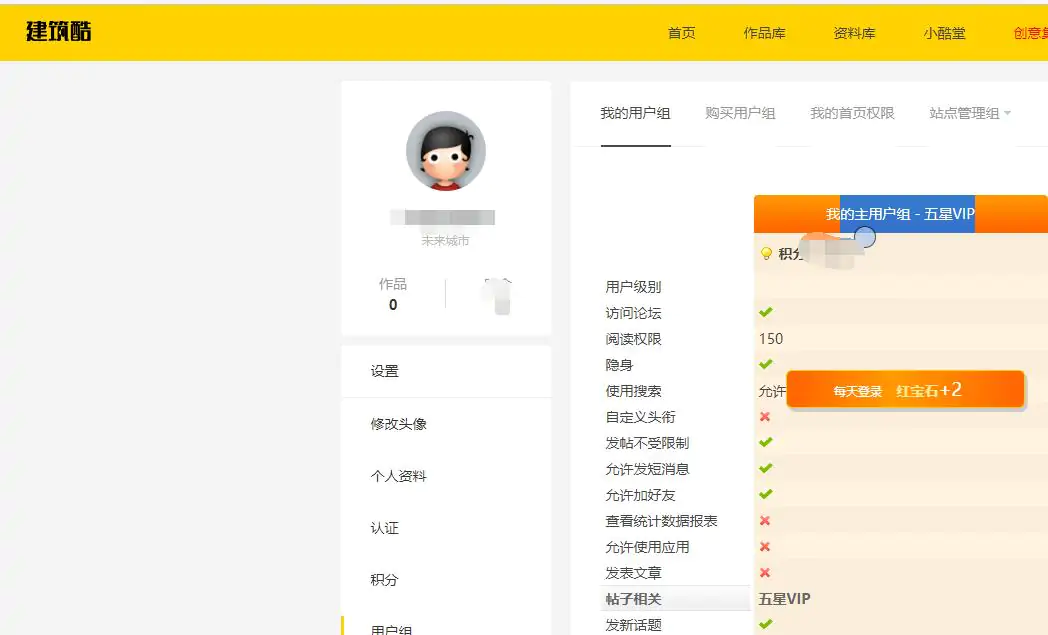Click the light bulb icon beside 积分

click(766, 253)
